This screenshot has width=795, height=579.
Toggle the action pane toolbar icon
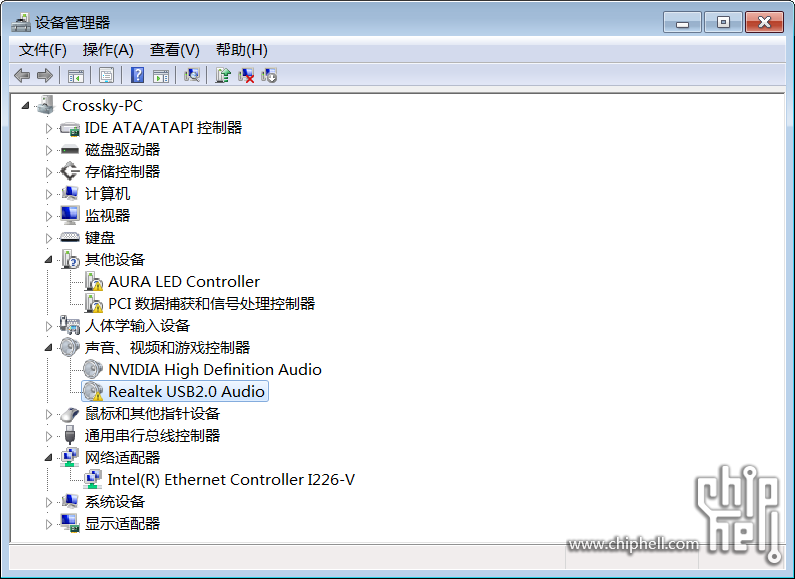(161, 76)
